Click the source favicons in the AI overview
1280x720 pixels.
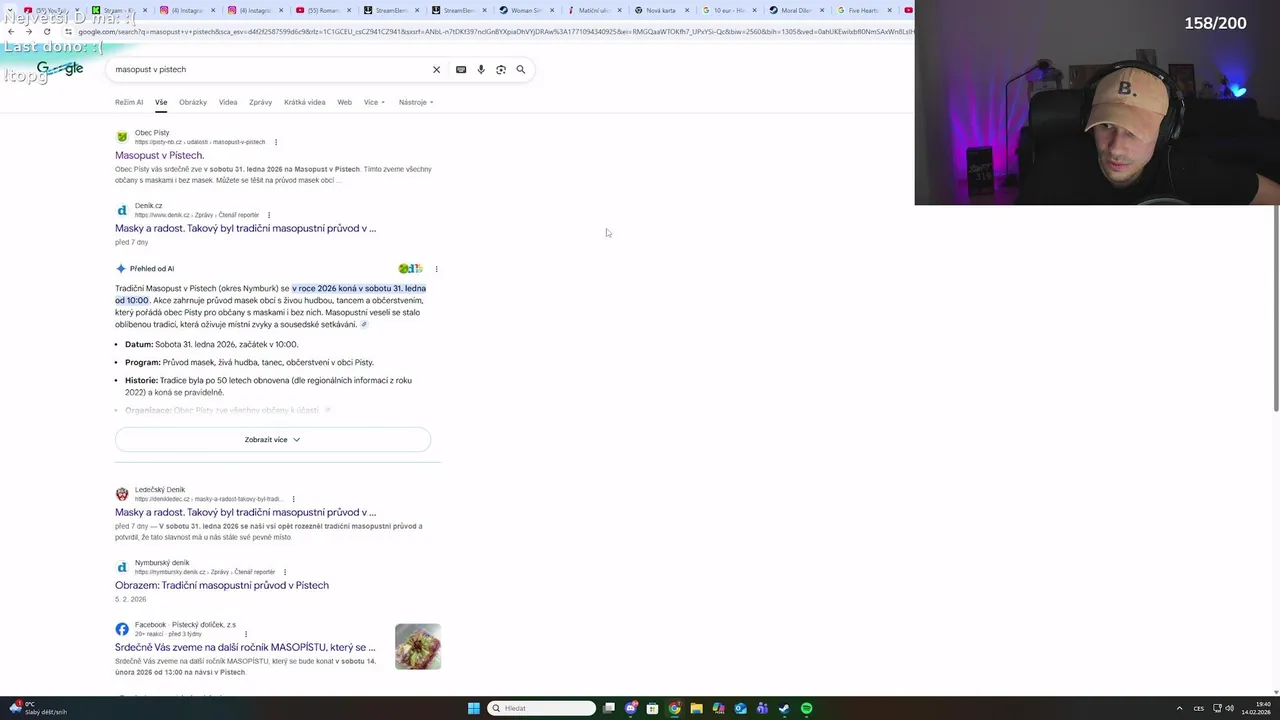(410, 269)
